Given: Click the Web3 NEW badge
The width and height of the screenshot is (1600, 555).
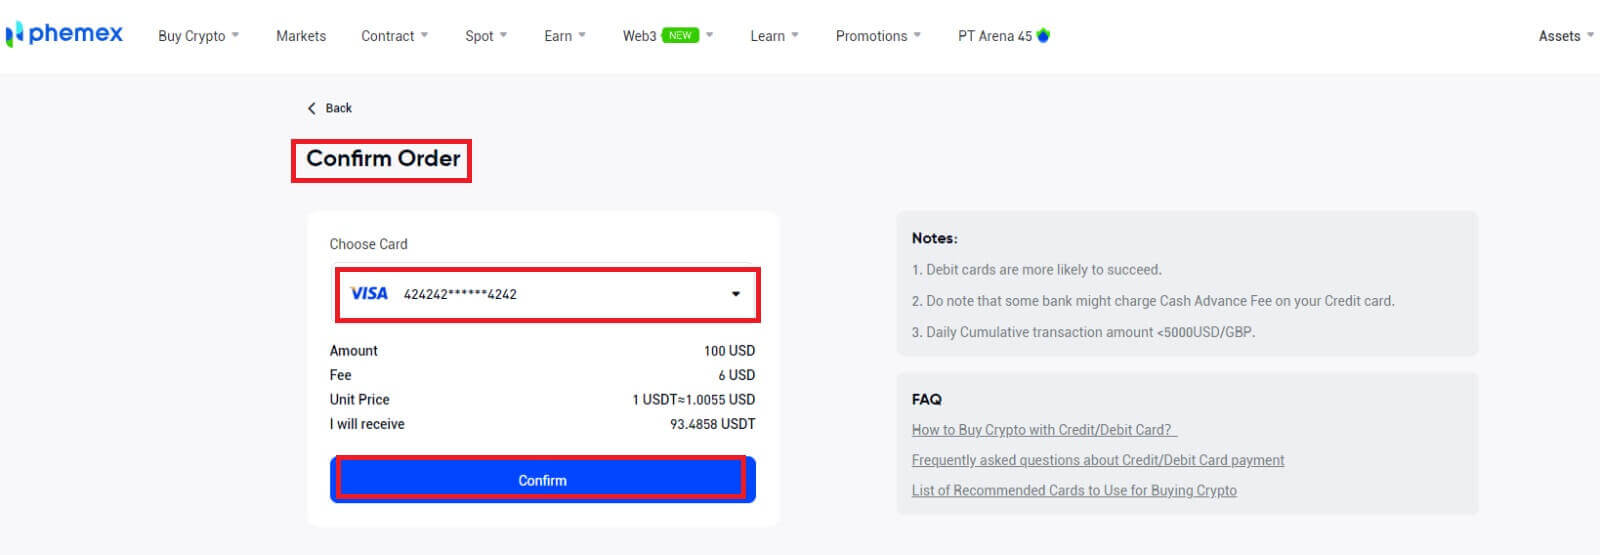Looking at the screenshot, I should point(680,35).
